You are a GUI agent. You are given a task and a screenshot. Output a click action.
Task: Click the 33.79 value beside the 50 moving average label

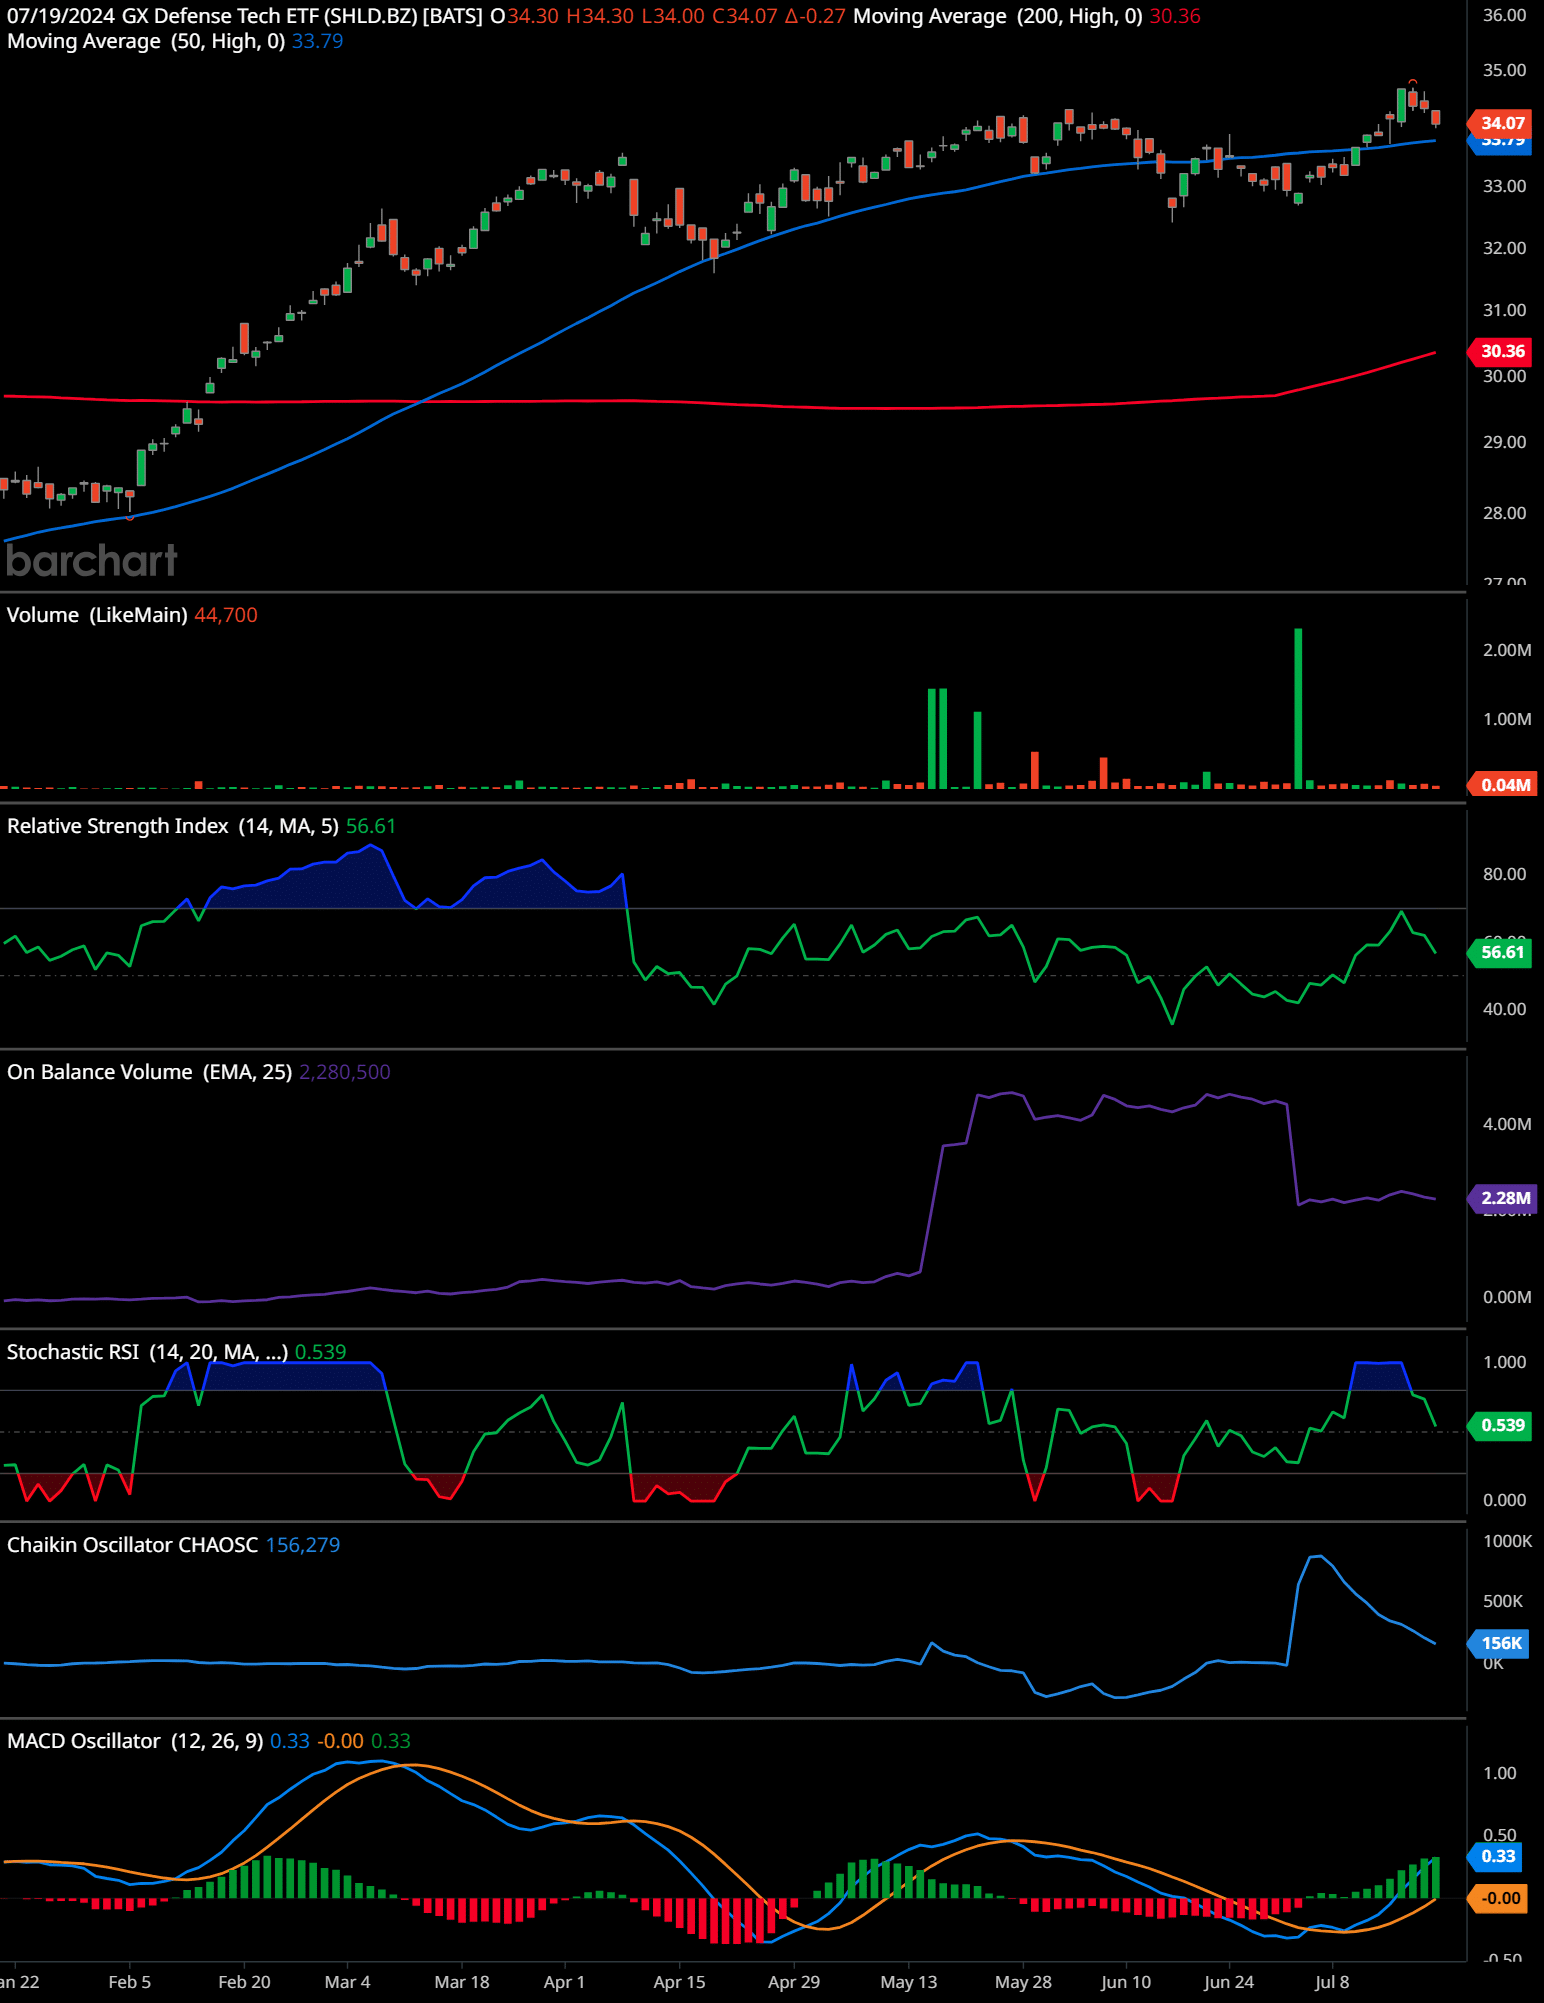pos(318,41)
